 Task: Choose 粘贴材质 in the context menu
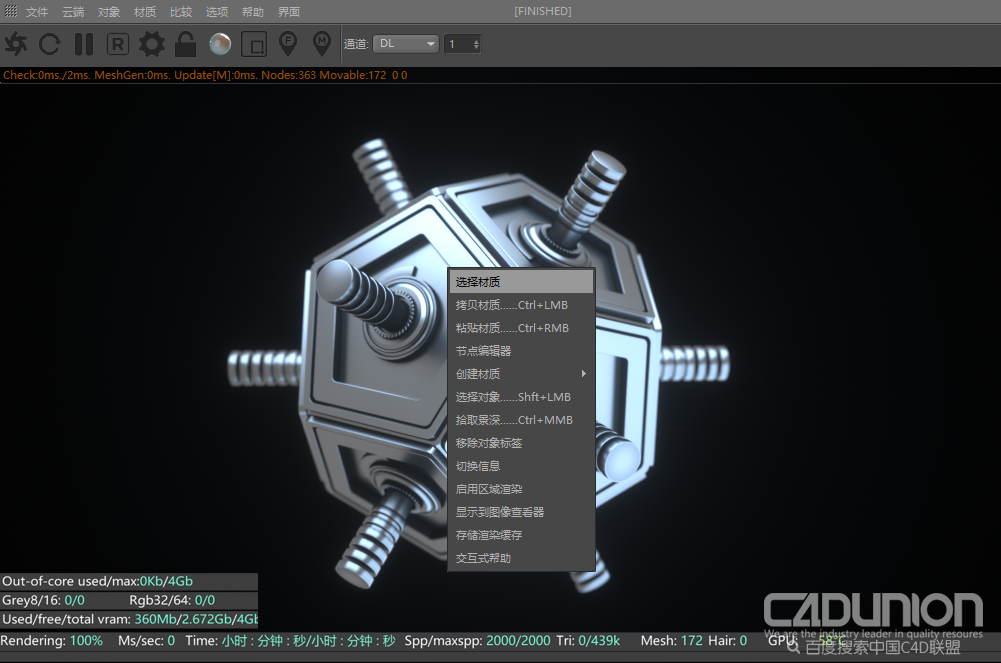521,328
